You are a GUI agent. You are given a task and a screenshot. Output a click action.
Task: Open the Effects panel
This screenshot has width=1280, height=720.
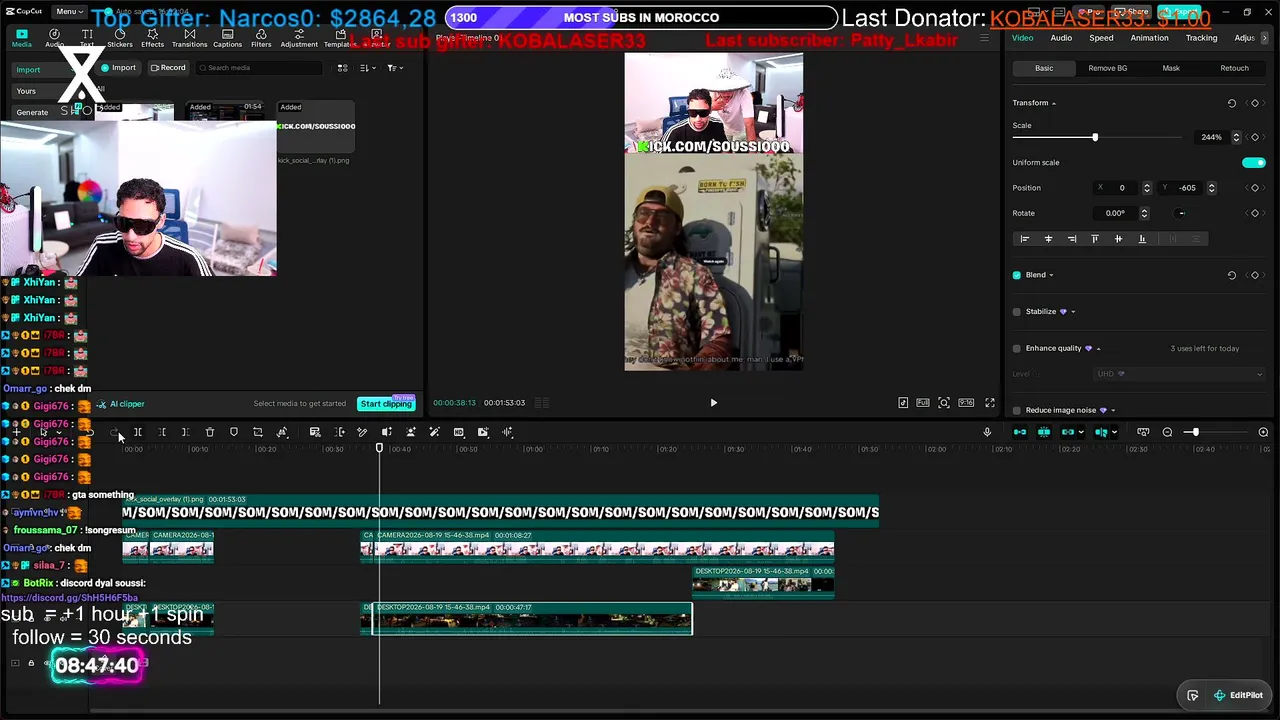pyautogui.click(x=152, y=39)
